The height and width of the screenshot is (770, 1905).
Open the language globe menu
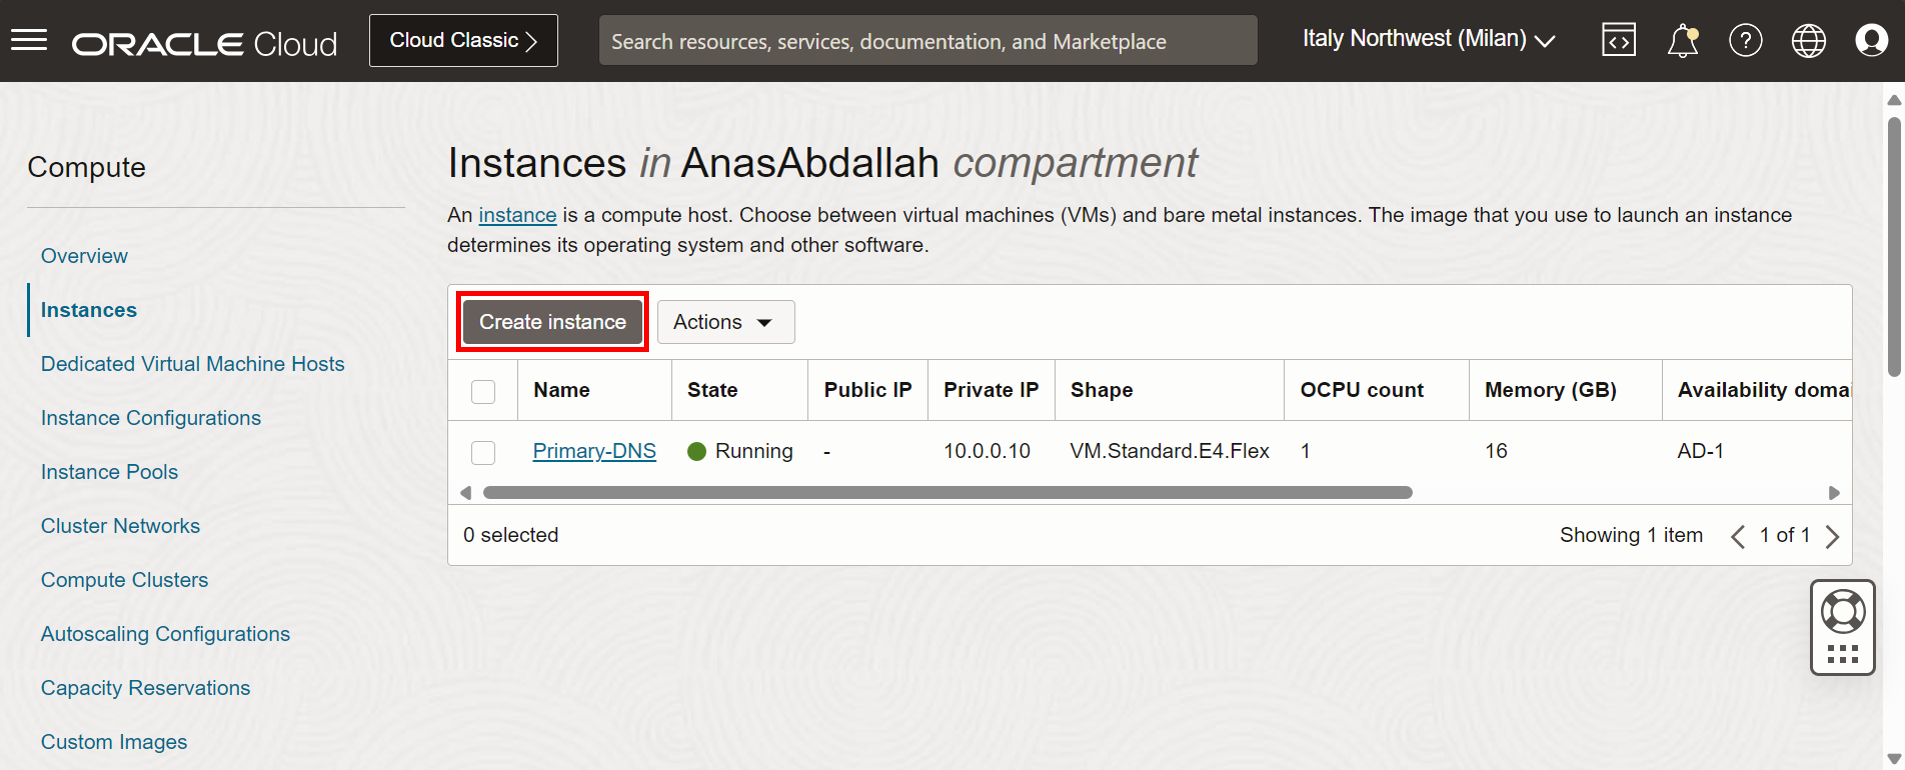(1809, 41)
